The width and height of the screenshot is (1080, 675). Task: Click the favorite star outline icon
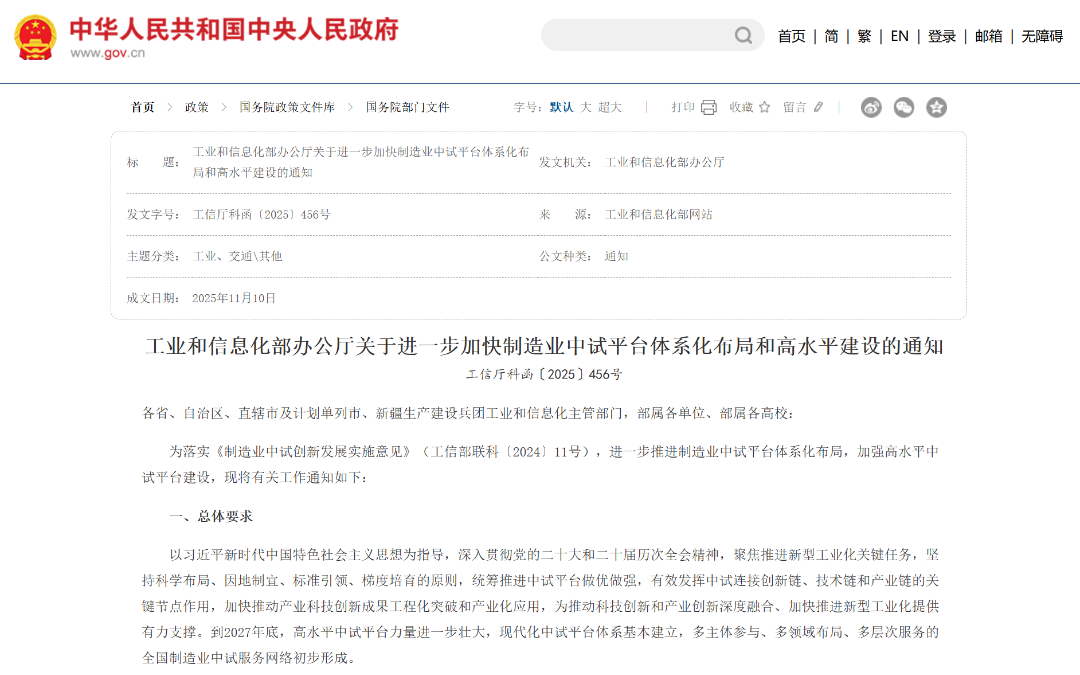click(x=765, y=107)
